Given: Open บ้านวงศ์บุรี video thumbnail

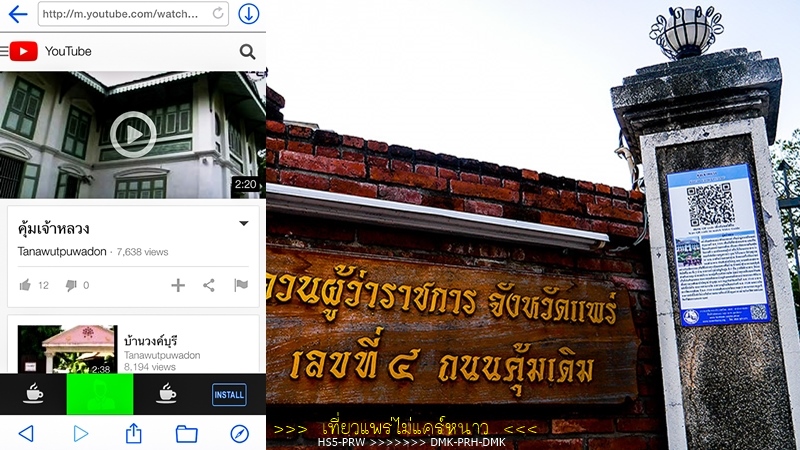Looking at the screenshot, I should (x=67, y=349).
